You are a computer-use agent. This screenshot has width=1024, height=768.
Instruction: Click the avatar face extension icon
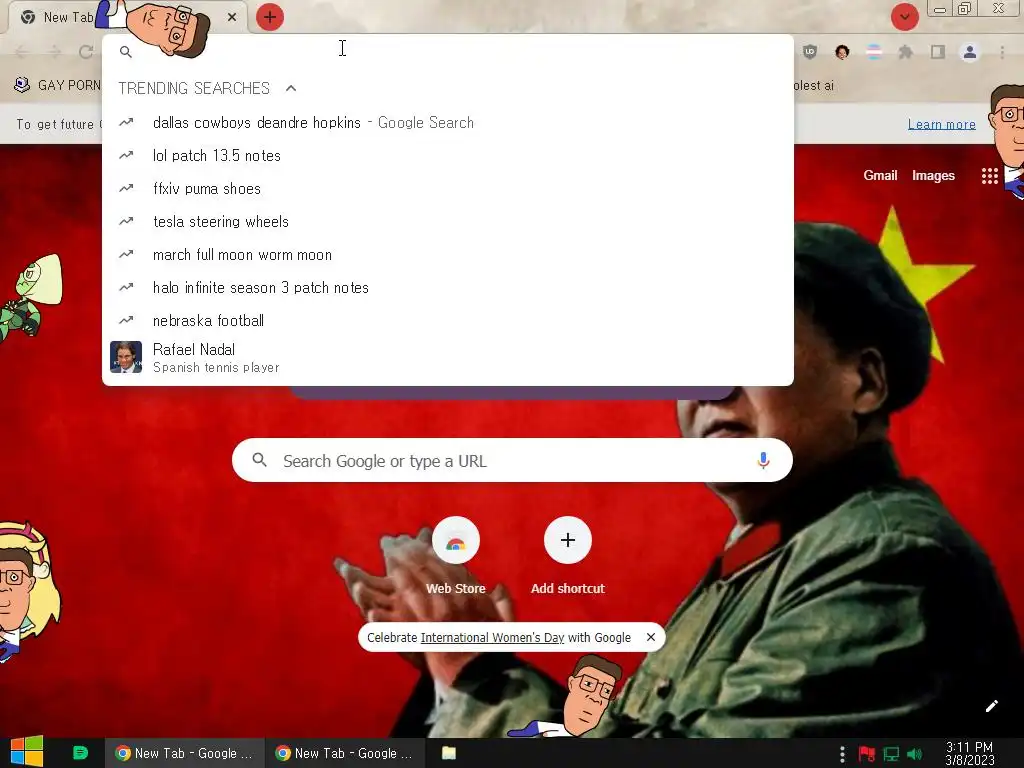[842, 52]
